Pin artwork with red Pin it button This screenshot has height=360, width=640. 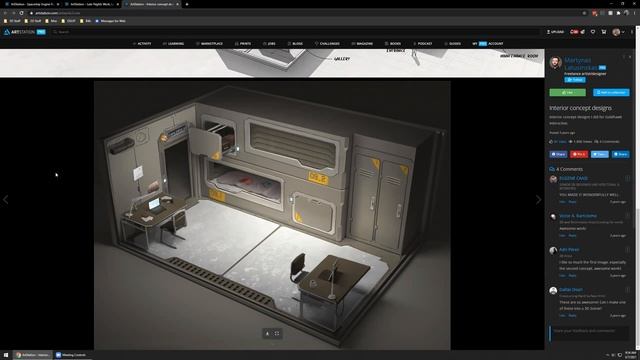coord(579,154)
